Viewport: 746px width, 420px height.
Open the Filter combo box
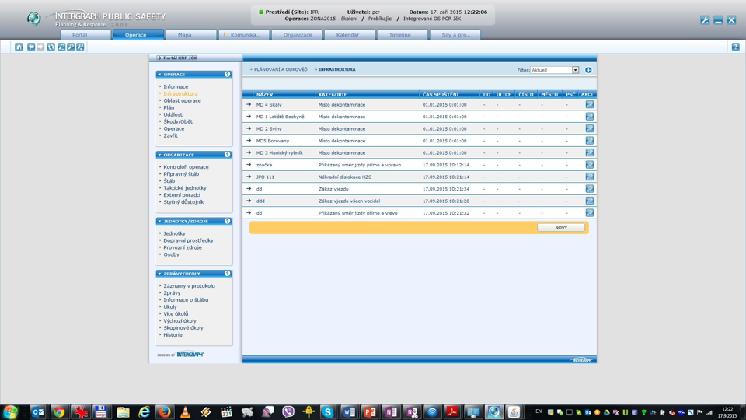click(555, 70)
